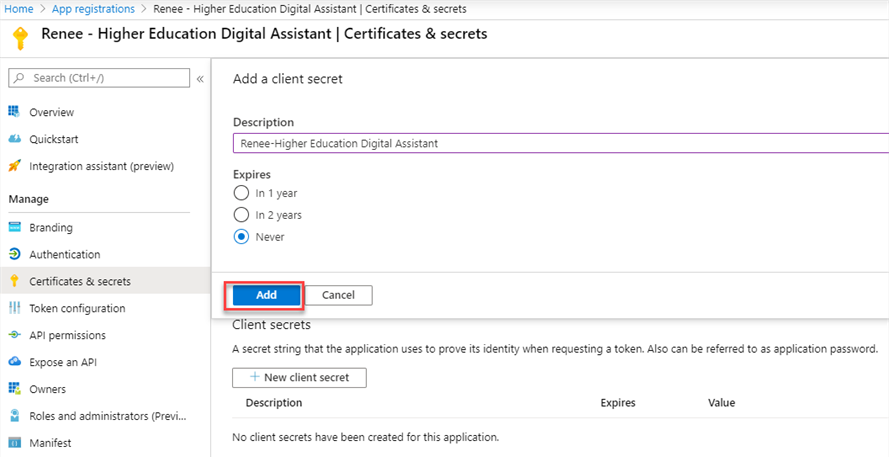Click the magnifier icon in the search box
Viewport: 889px width, 457px height.
coord(19,78)
